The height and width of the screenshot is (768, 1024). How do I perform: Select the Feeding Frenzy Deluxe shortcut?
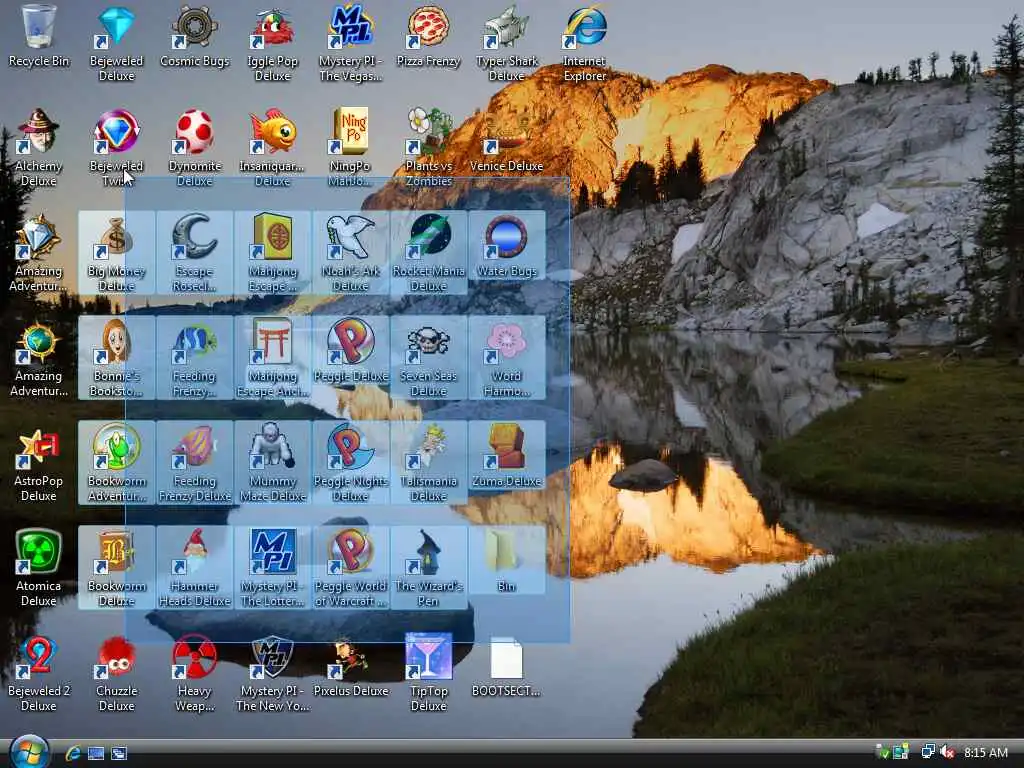(195, 462)
